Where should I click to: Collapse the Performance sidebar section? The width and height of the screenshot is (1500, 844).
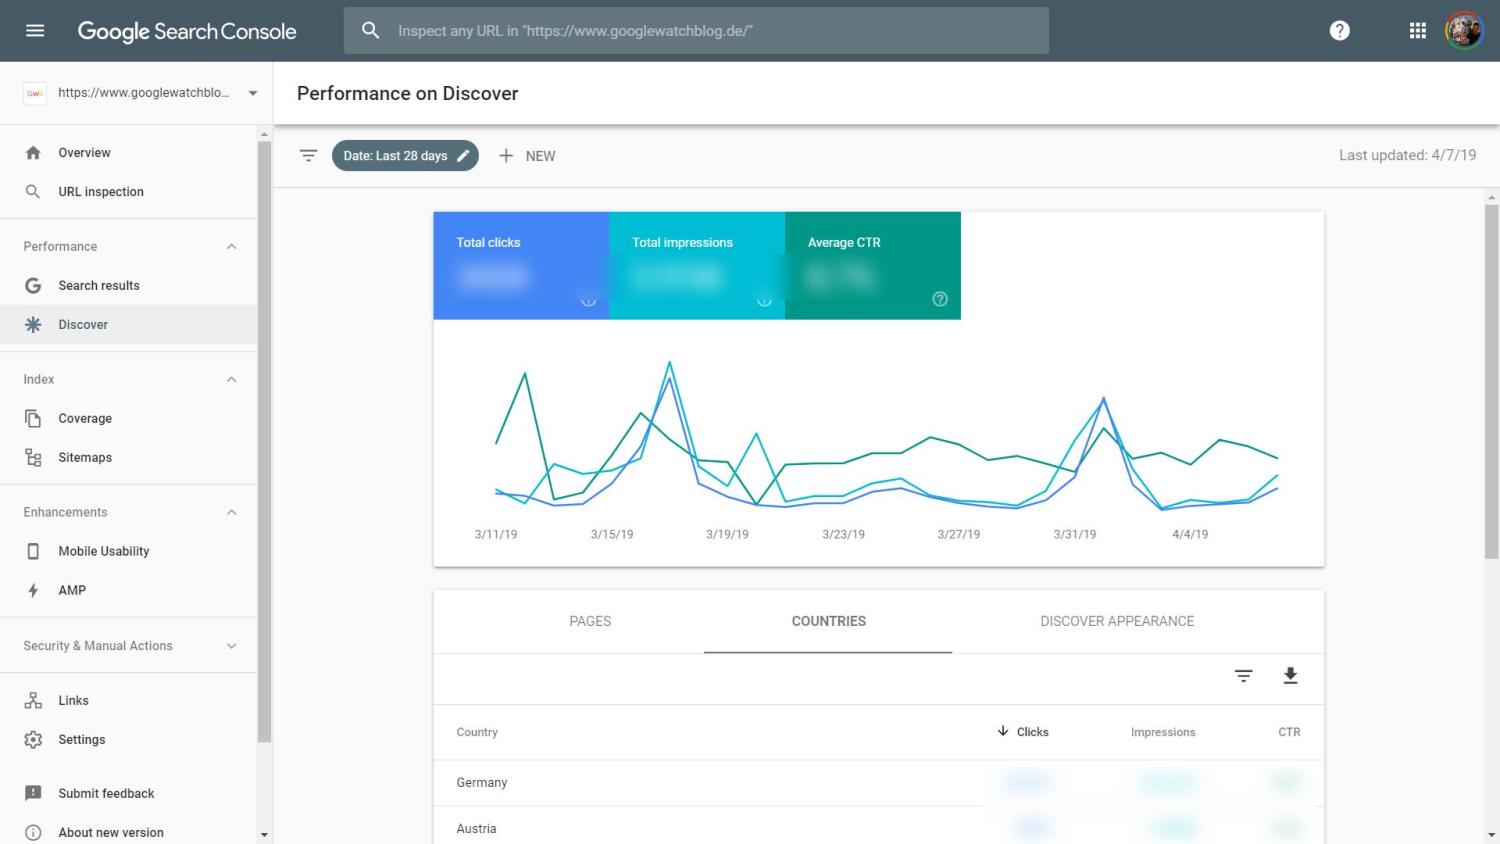[231, 247]
